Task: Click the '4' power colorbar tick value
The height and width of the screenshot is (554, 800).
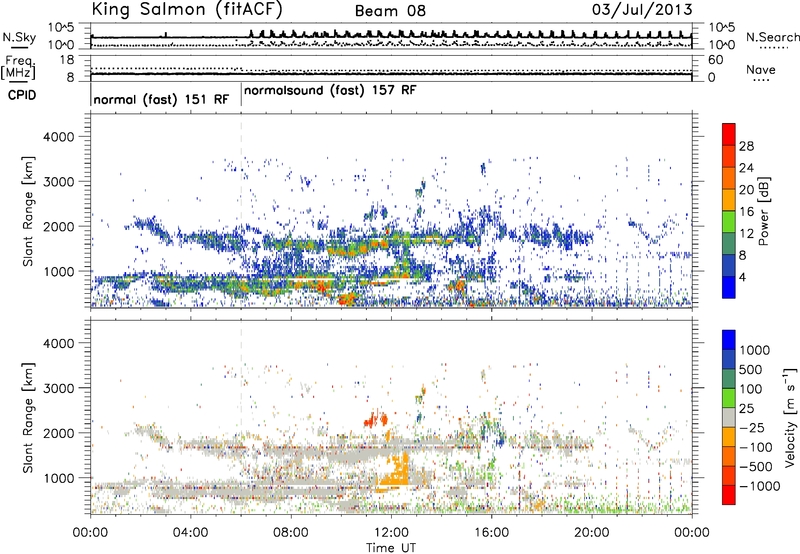Action: click(x=743, y=278)
